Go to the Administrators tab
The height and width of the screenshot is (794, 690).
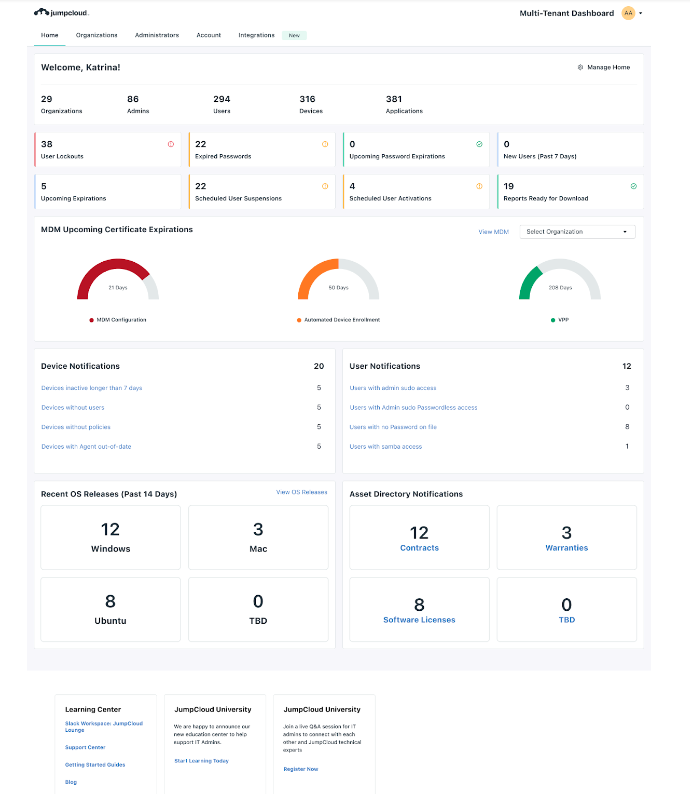(x=157, y=35)
